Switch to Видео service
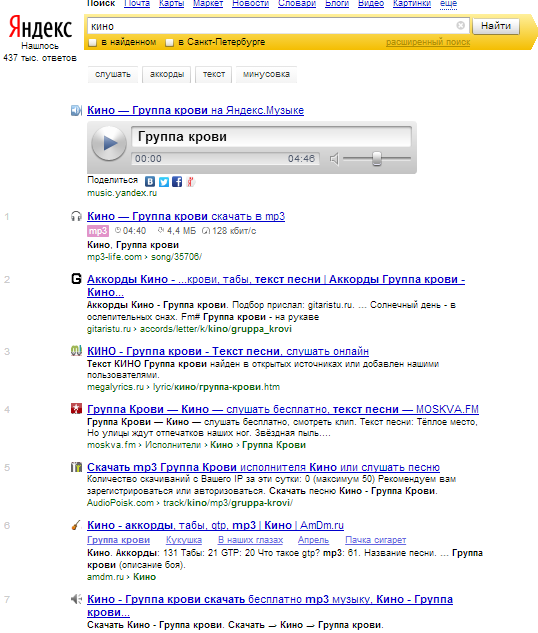Screen dimensions: 538x633 pyautogui.click(x=371, y=4)
